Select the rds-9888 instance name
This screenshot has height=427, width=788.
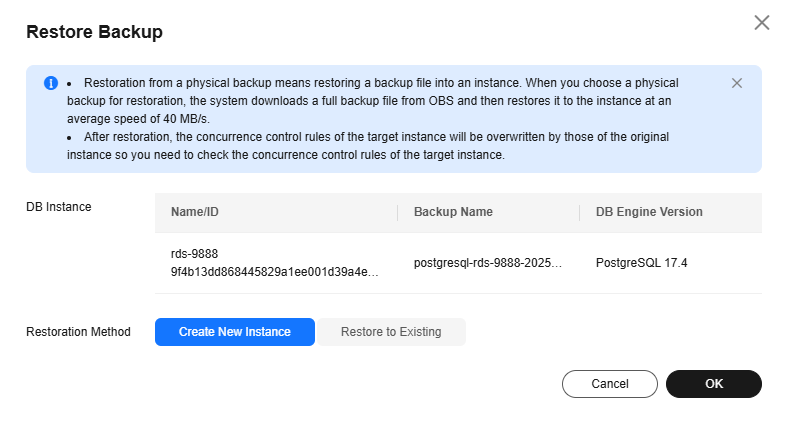(194, 254)
